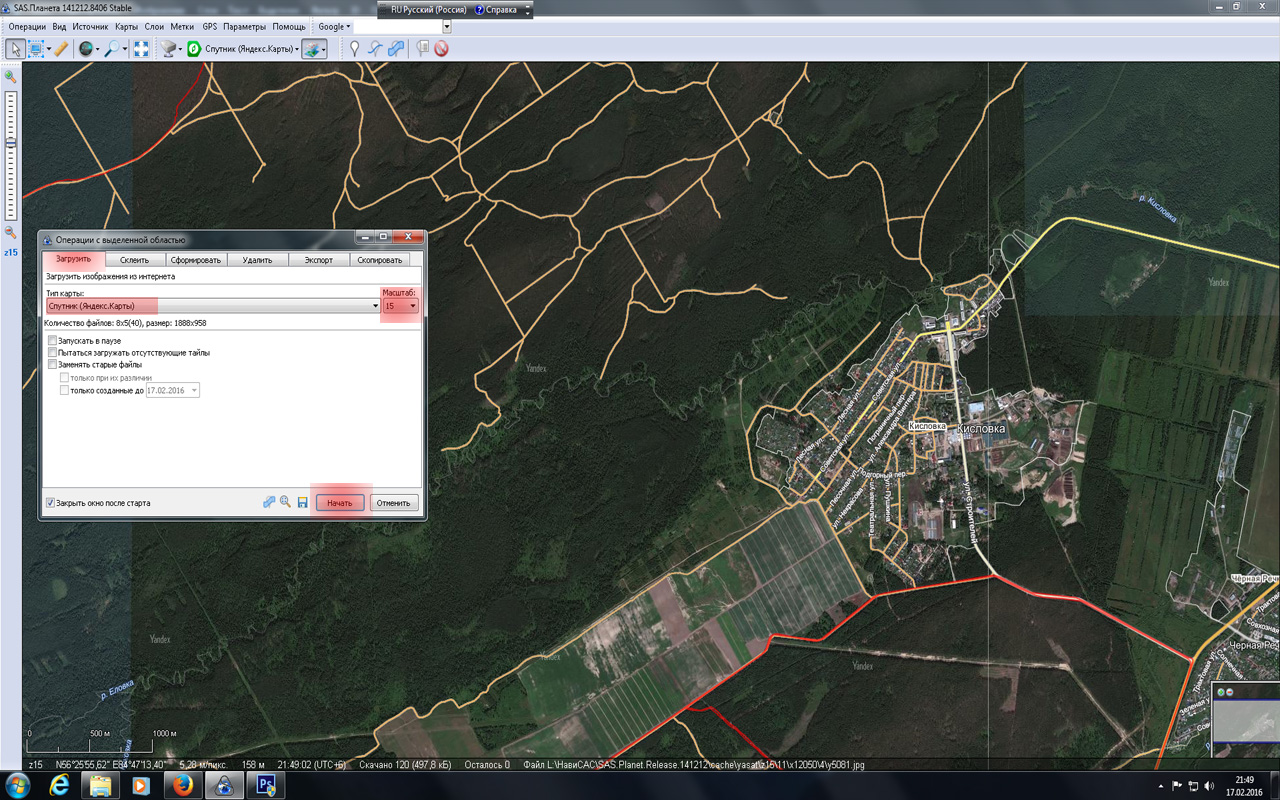
Task: Open the Параметры menu
Action: [245, 27]
